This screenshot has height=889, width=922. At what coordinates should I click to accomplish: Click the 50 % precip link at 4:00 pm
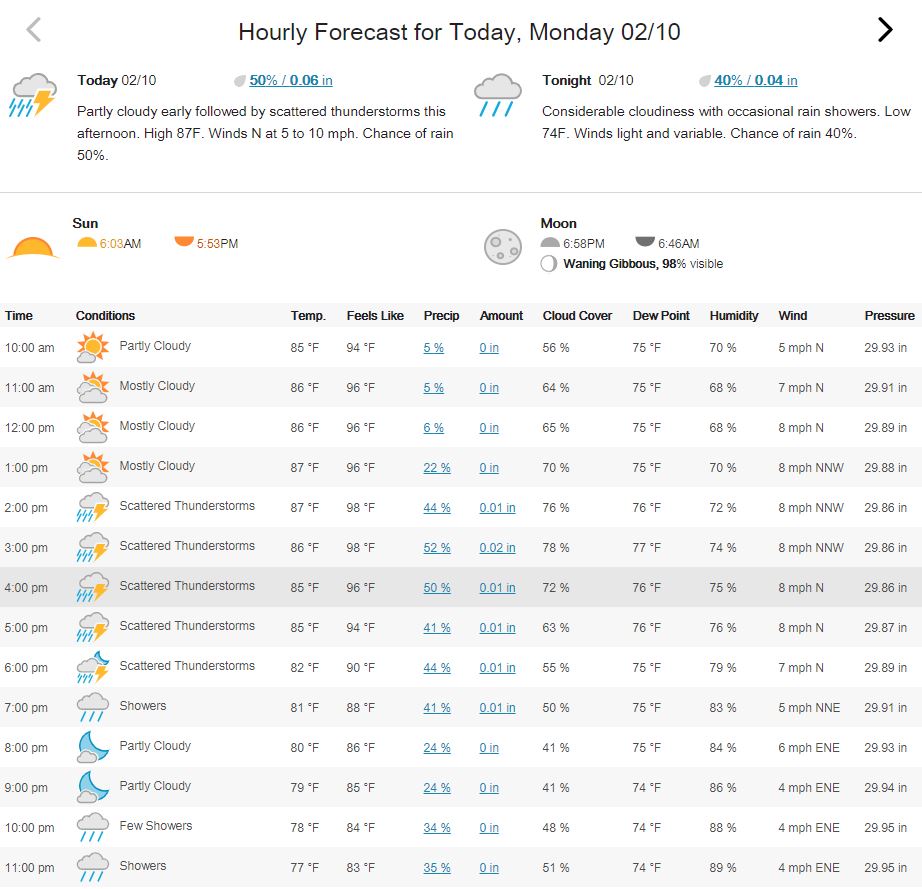pyautogui.click(x=437, y=587)
